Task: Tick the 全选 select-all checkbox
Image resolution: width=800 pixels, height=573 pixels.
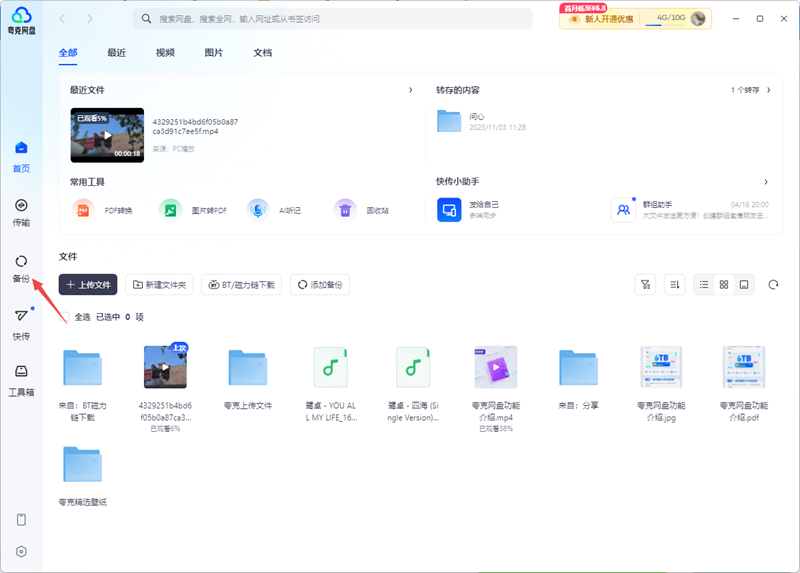Action: 64,316
